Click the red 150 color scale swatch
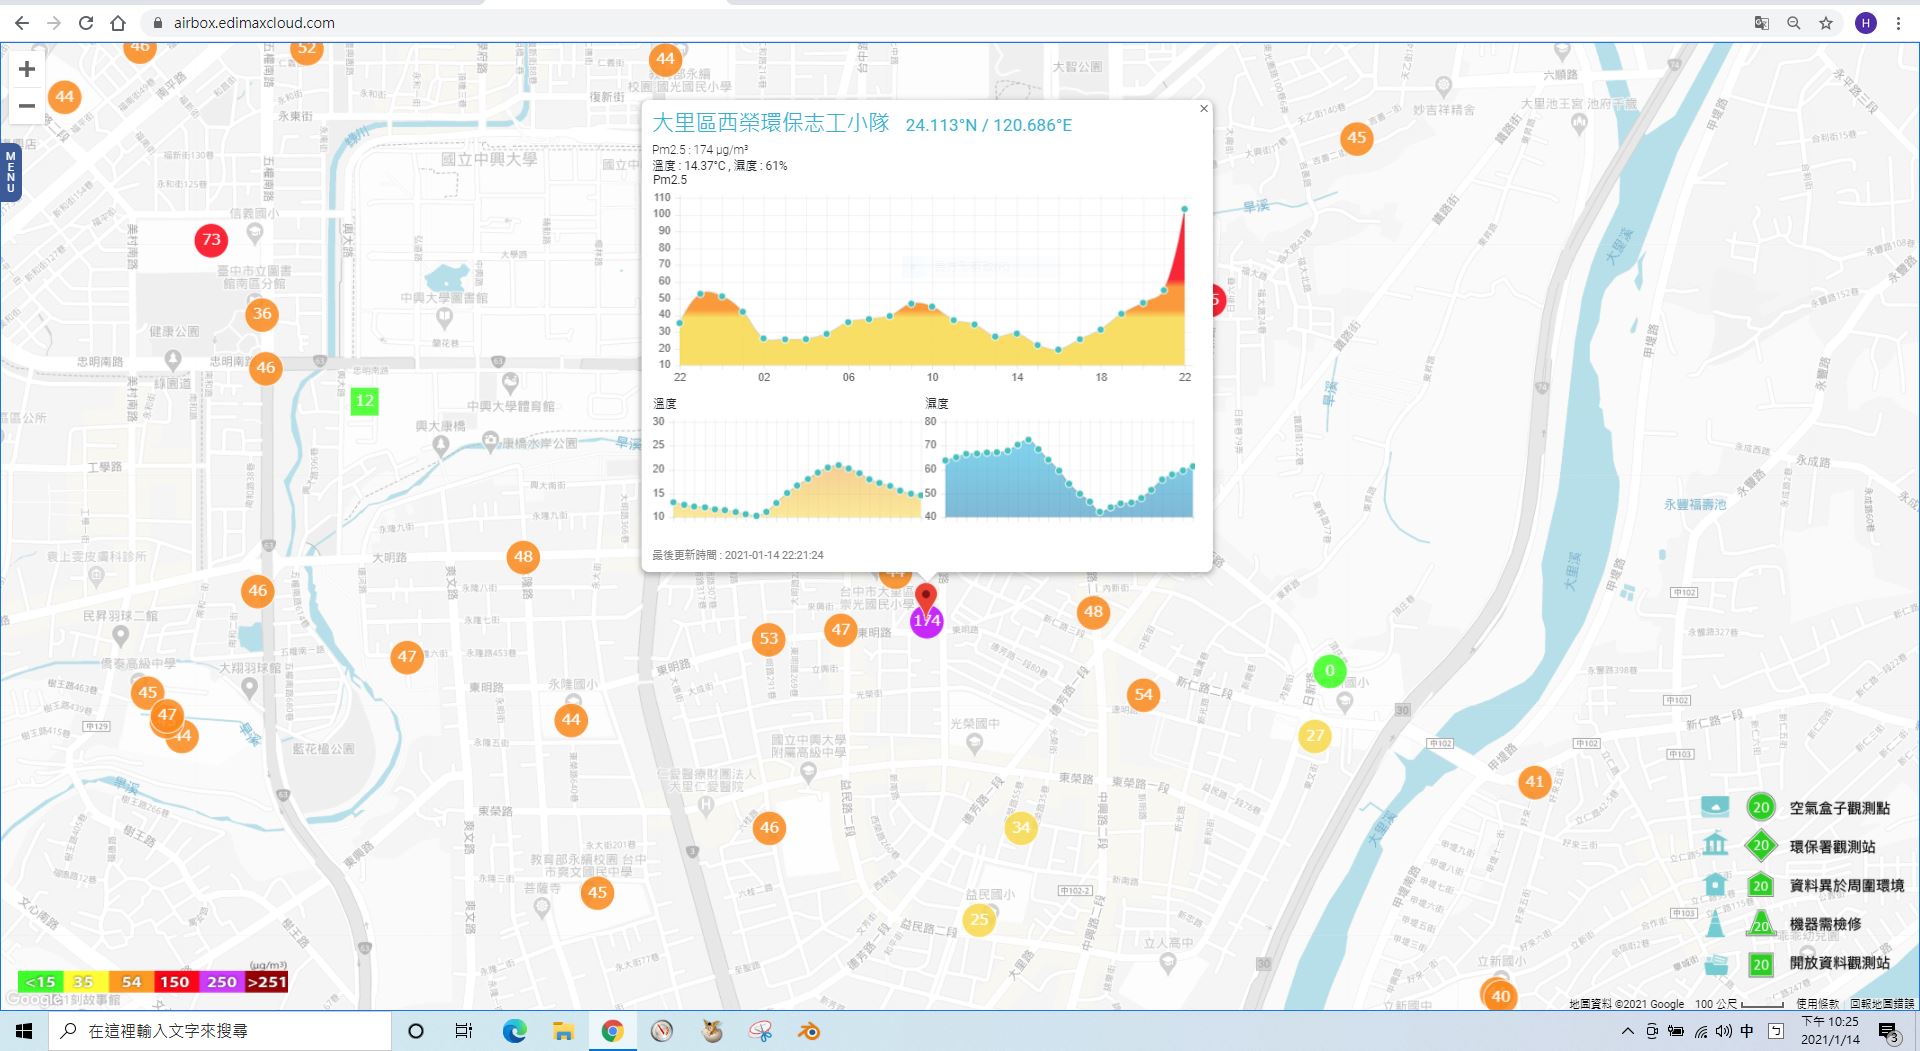Viewport: 1920px width, 1051px height. (x=175, y=982)
